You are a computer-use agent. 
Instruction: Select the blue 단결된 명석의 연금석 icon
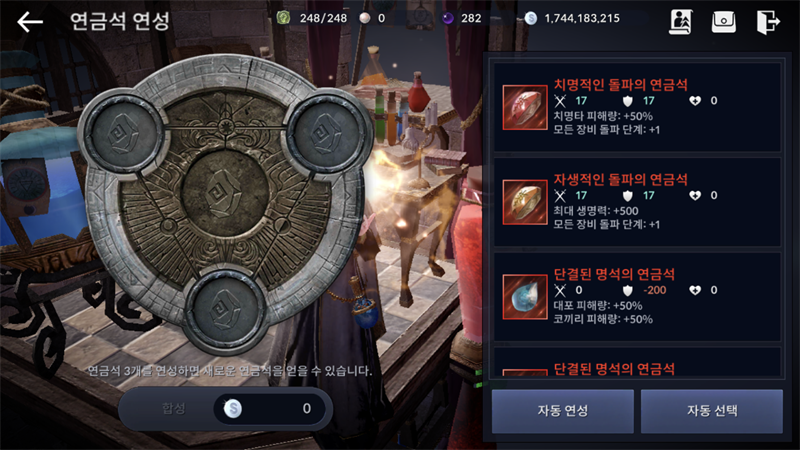point(524,297)
